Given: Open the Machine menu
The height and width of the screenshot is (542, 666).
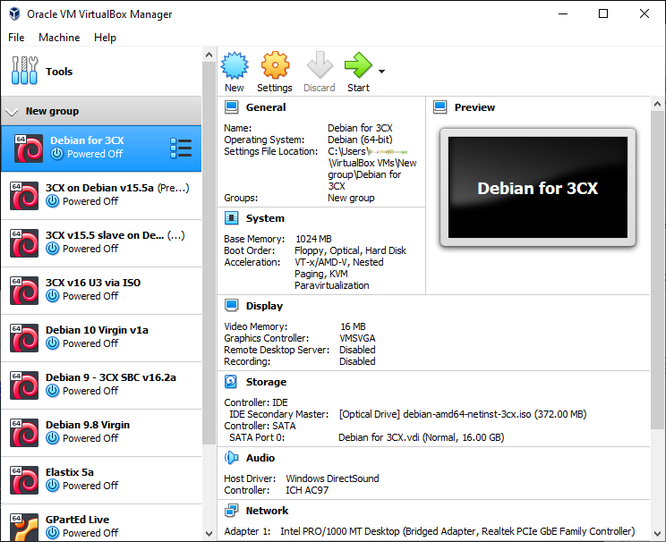Looking at the screenshot, I should 59,37.
